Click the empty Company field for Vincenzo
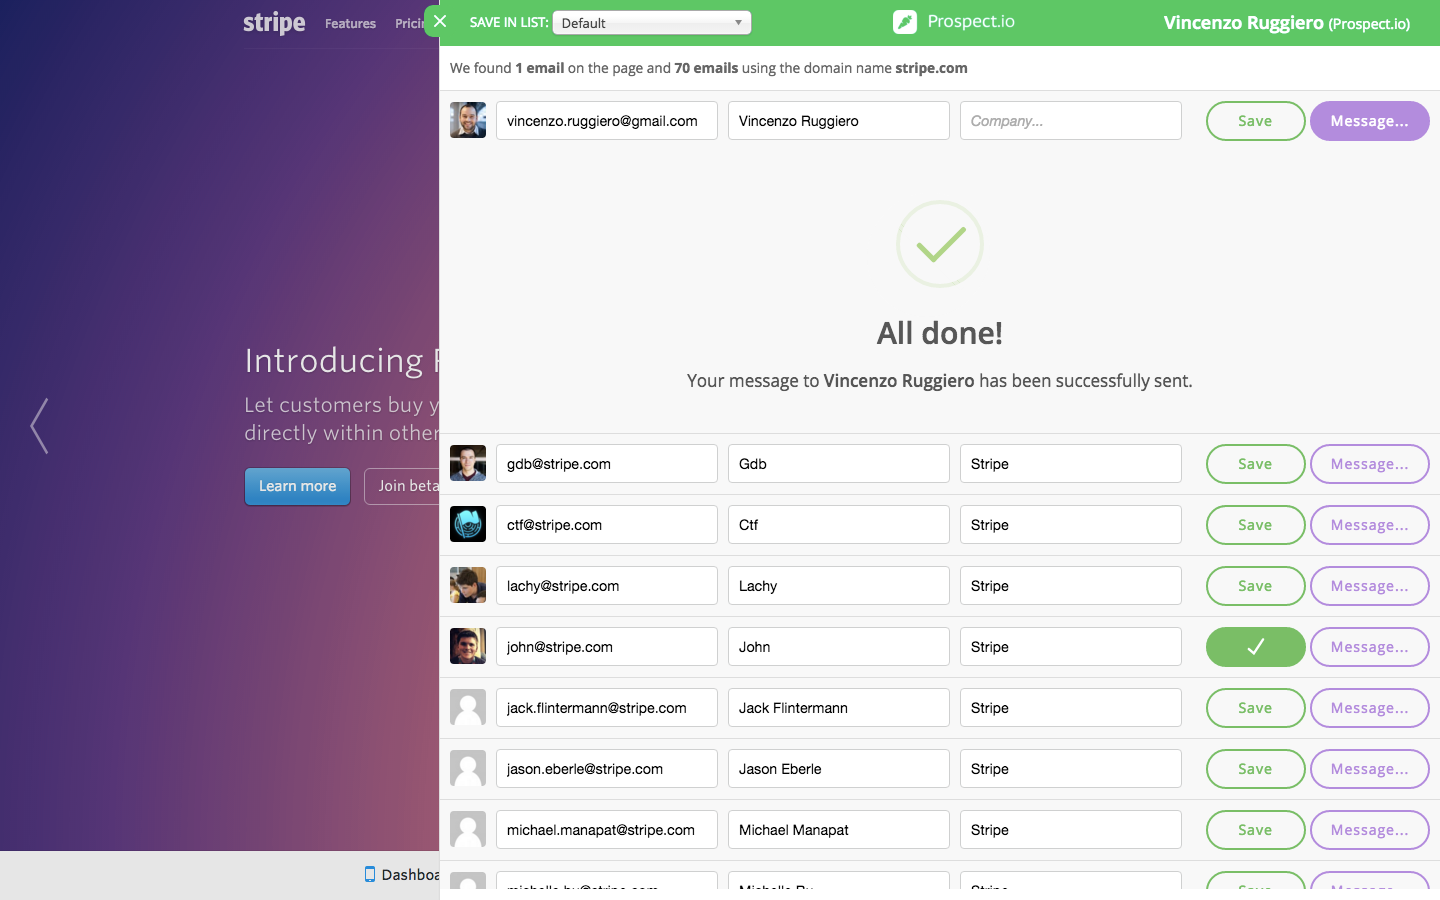Image resolution: width=1440 pixels, height=900 pixels. pyautogui.click(x=1071, y=121)
